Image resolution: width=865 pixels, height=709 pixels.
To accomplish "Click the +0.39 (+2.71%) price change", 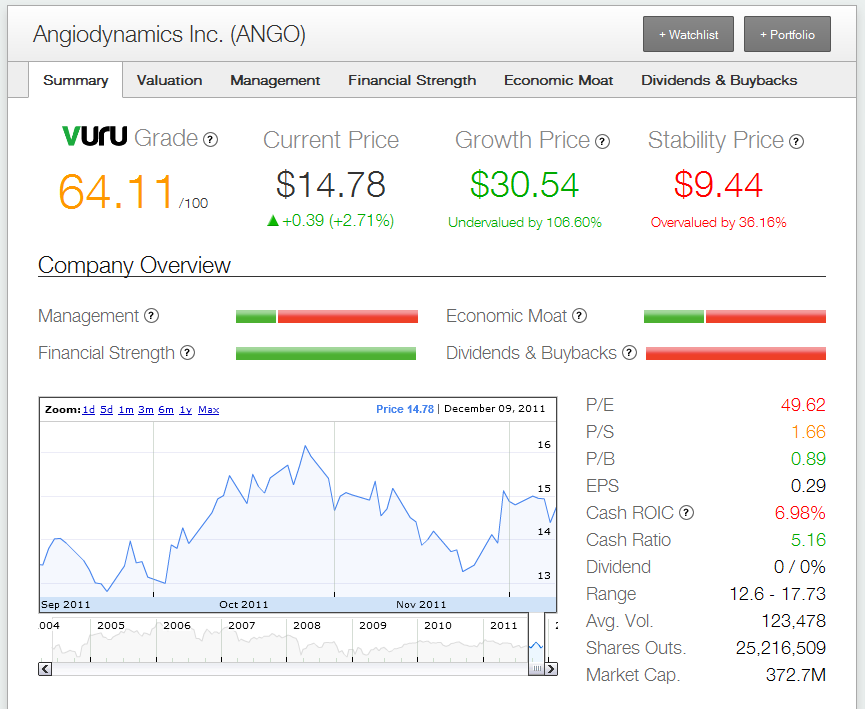I will 330,221.
